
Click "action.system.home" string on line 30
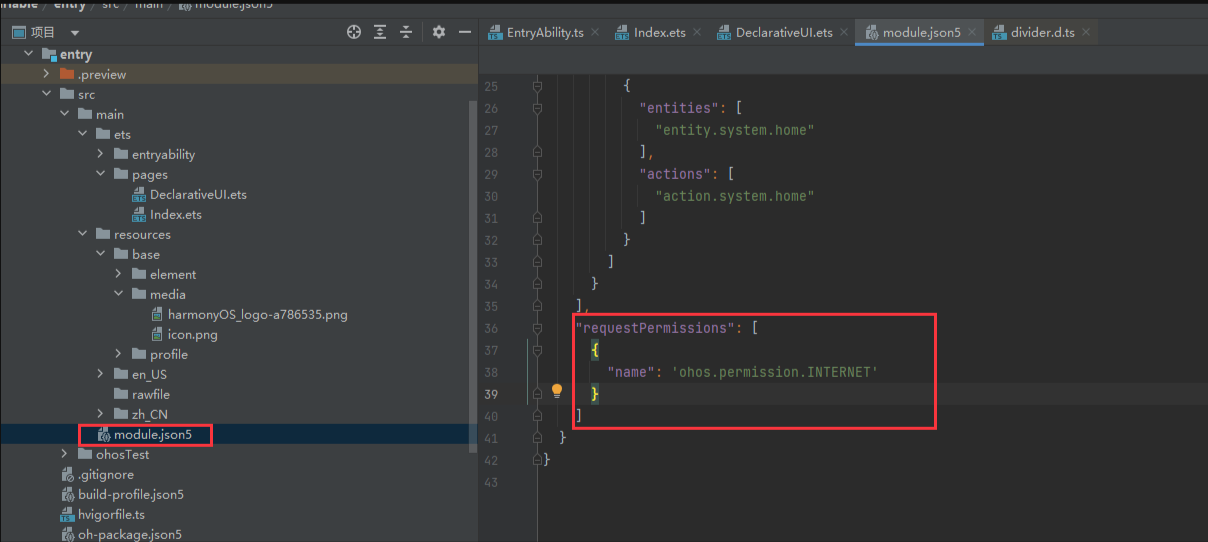[x=735, y=196]
